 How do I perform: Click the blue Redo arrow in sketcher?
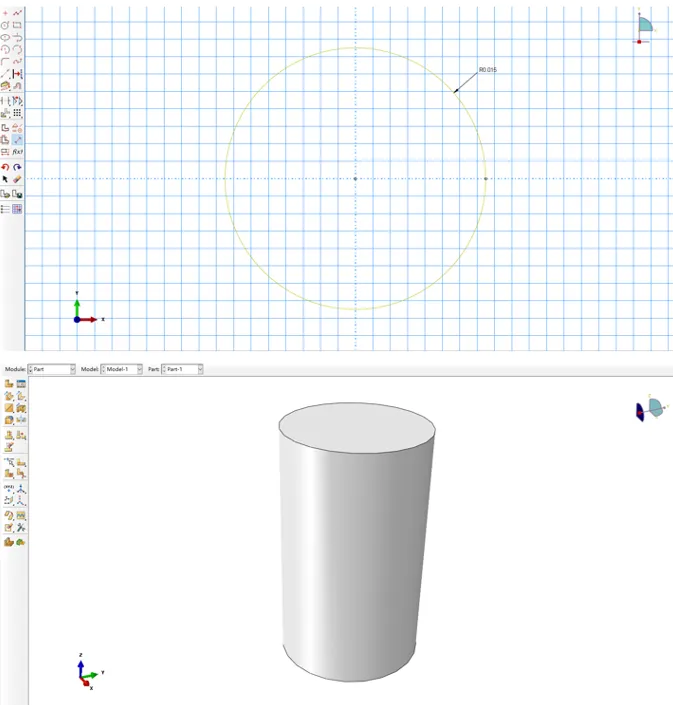pos(17,167)
